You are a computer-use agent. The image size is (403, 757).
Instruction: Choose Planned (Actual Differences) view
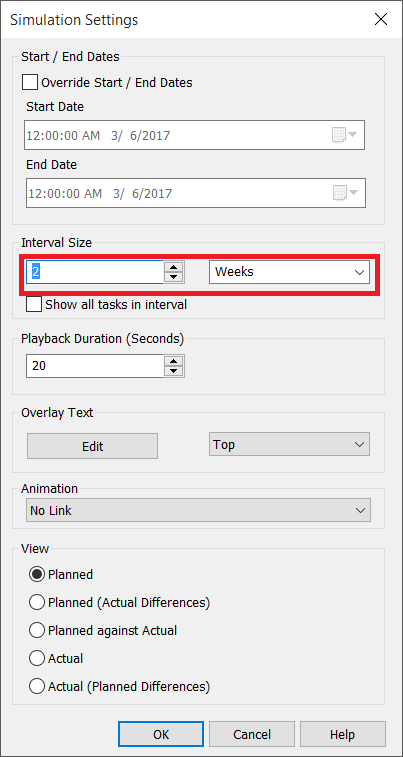point(37,603)
